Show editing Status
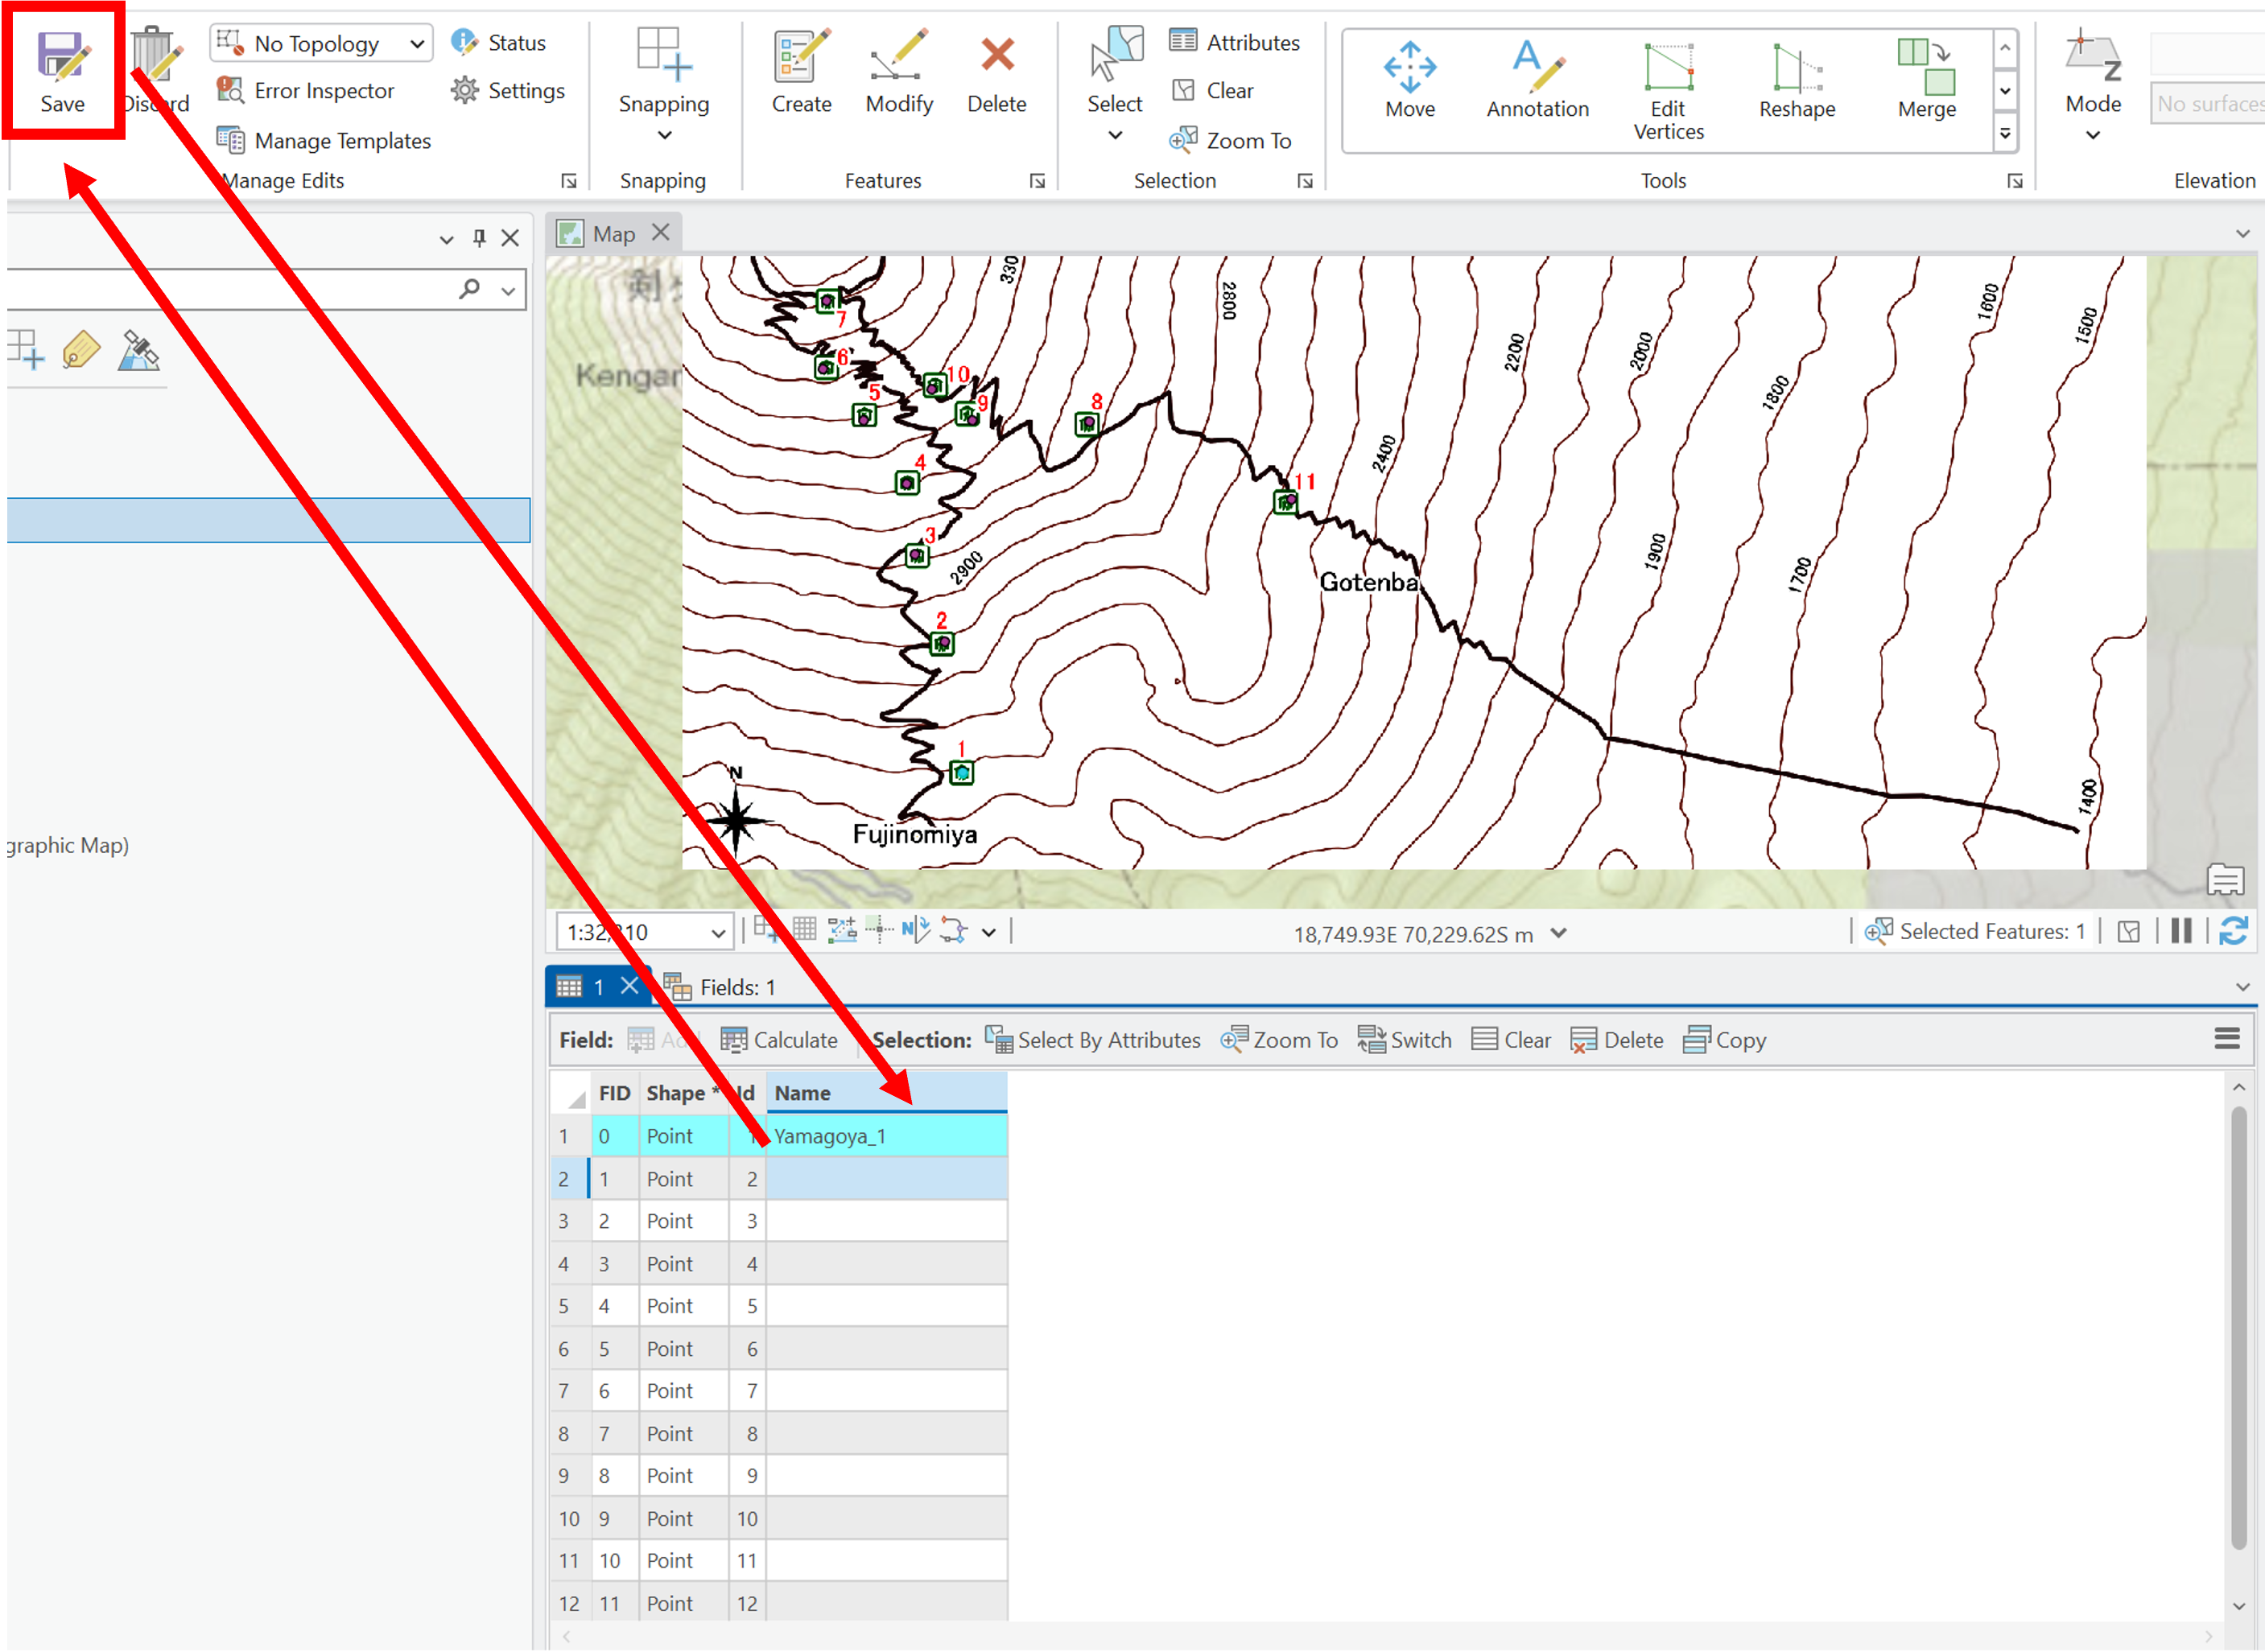This screenshot has height=1652, width=2265. (x=498, y=43)
